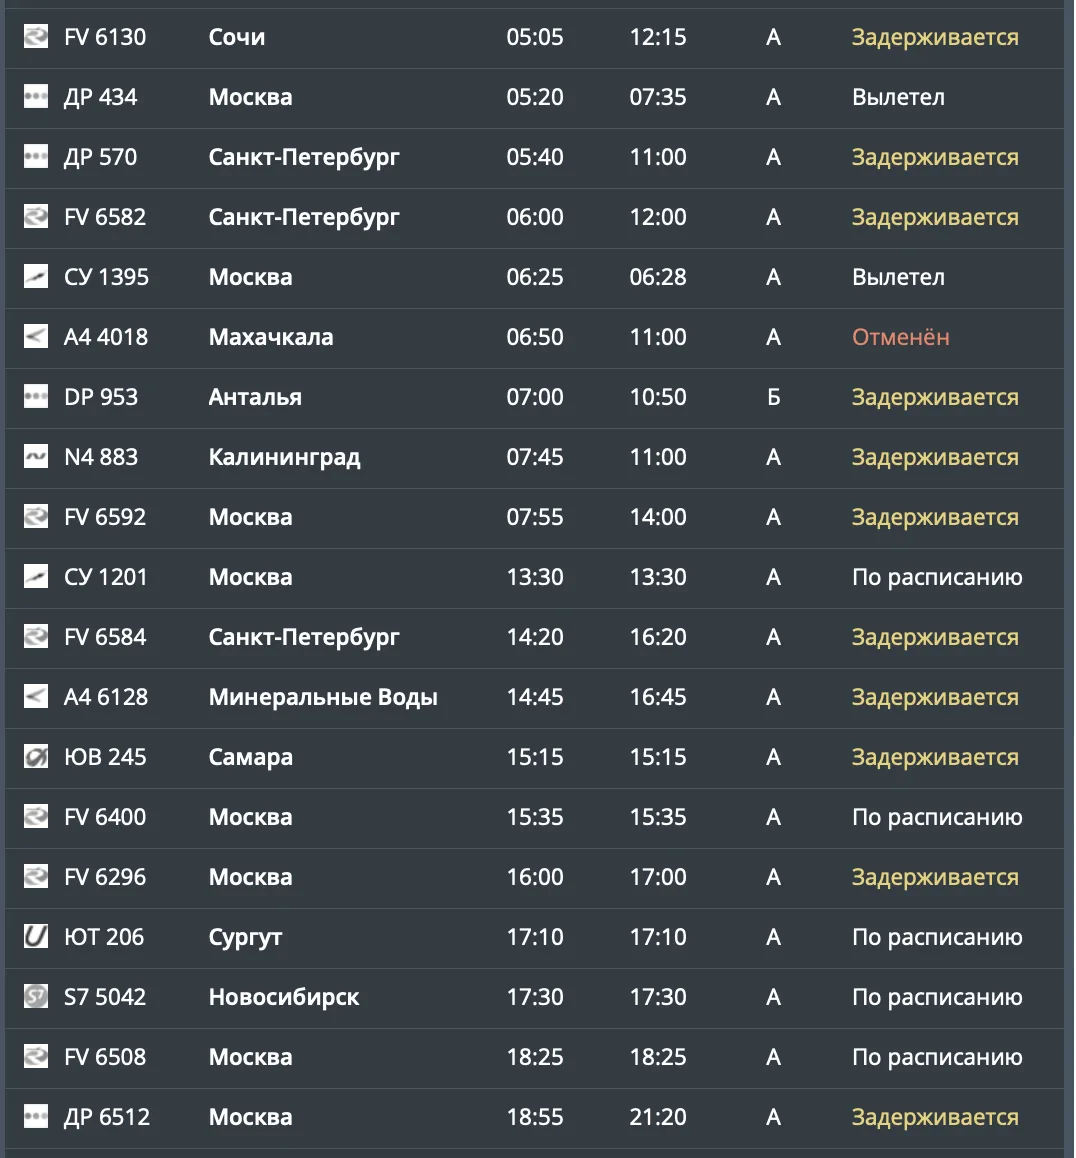This screenshot has width=1076, height=1158.
Task: Click the S7 logo beside S7 5042
Action: coord(35,996)
